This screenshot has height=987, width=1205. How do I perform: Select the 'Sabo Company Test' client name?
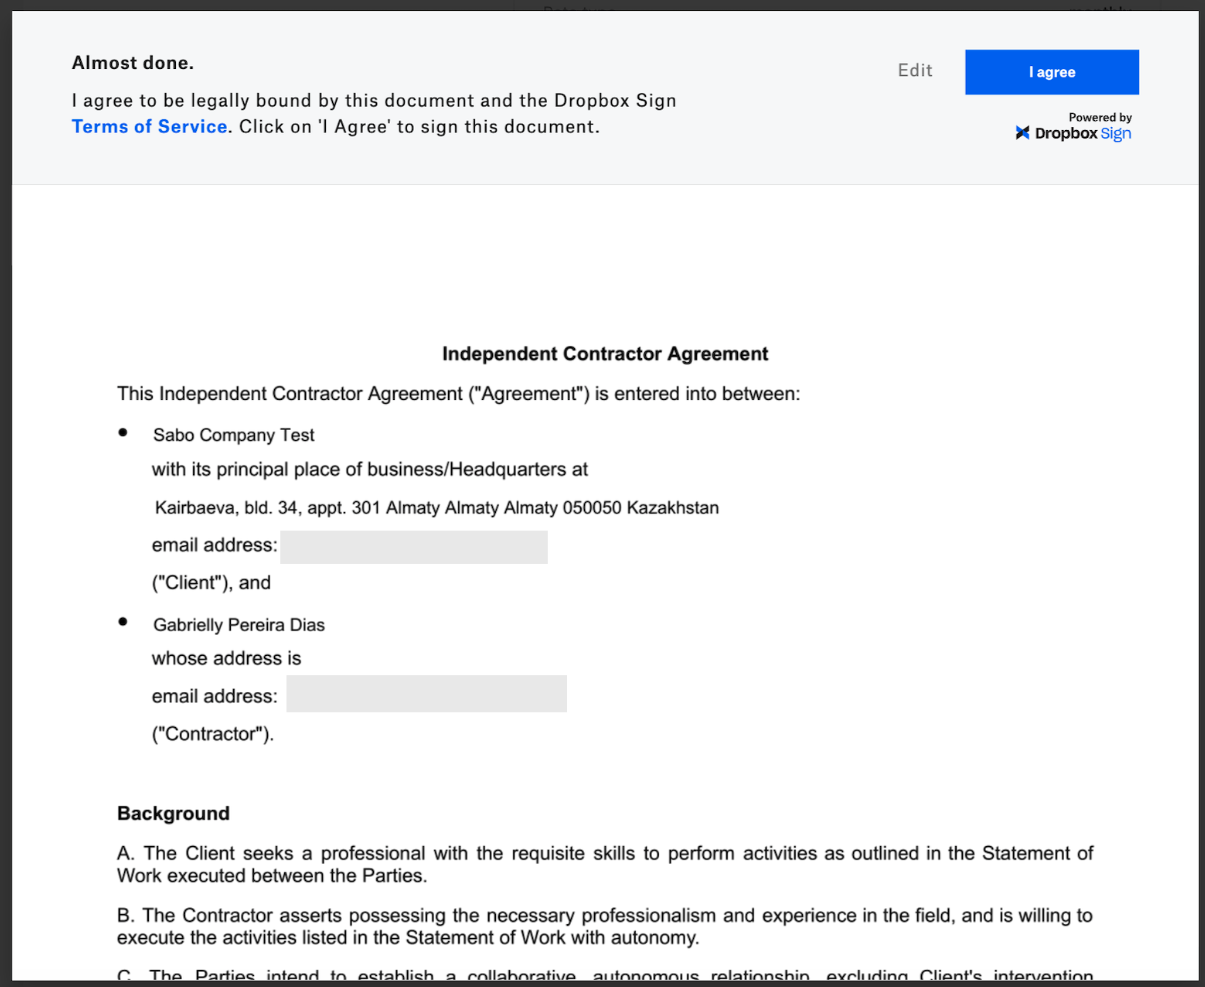point(234,435)
